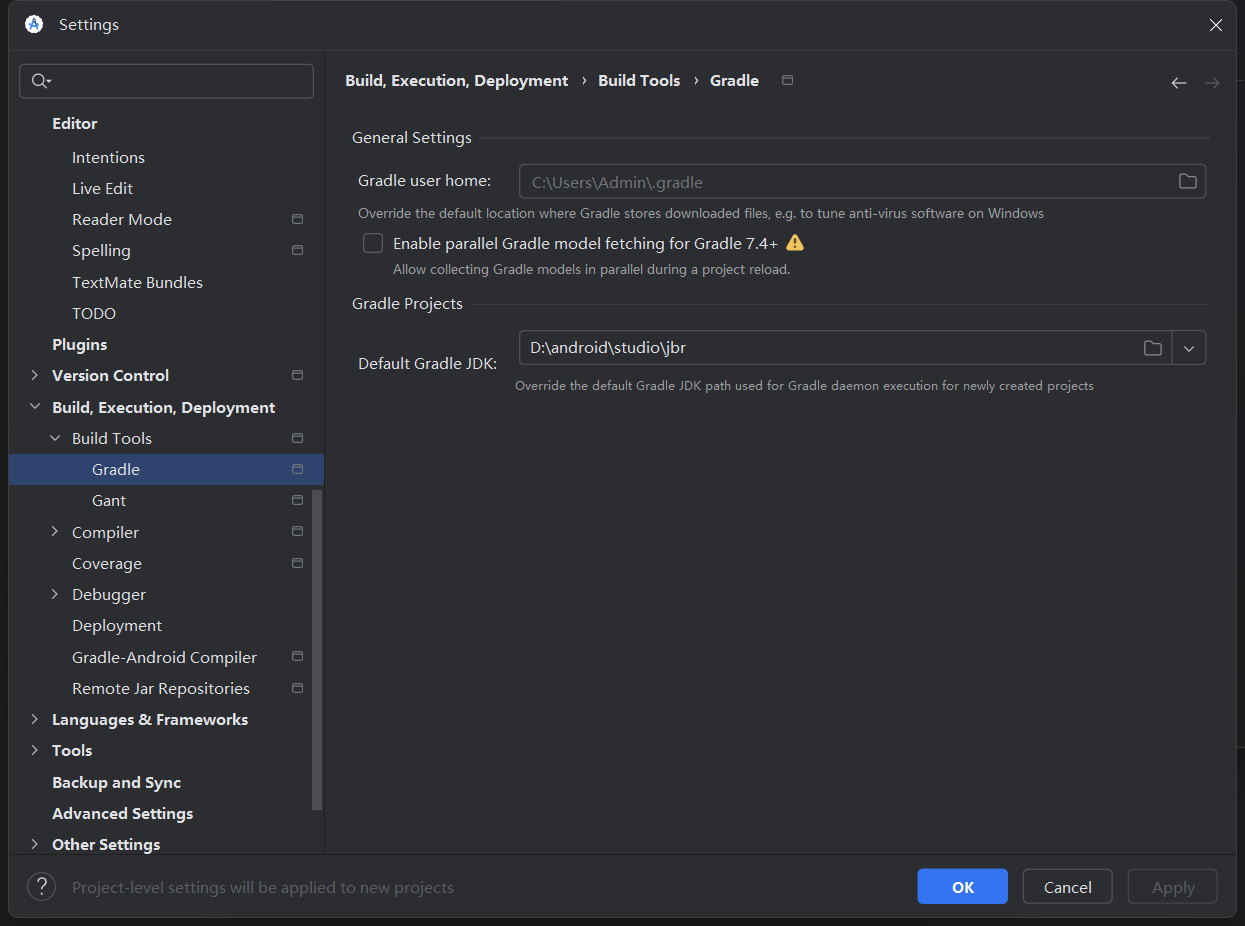This screenshot has width=1245, height=926.
Task: Click the project-level marker beside Gradle breadcrumb
Action: tap(787, 80)
